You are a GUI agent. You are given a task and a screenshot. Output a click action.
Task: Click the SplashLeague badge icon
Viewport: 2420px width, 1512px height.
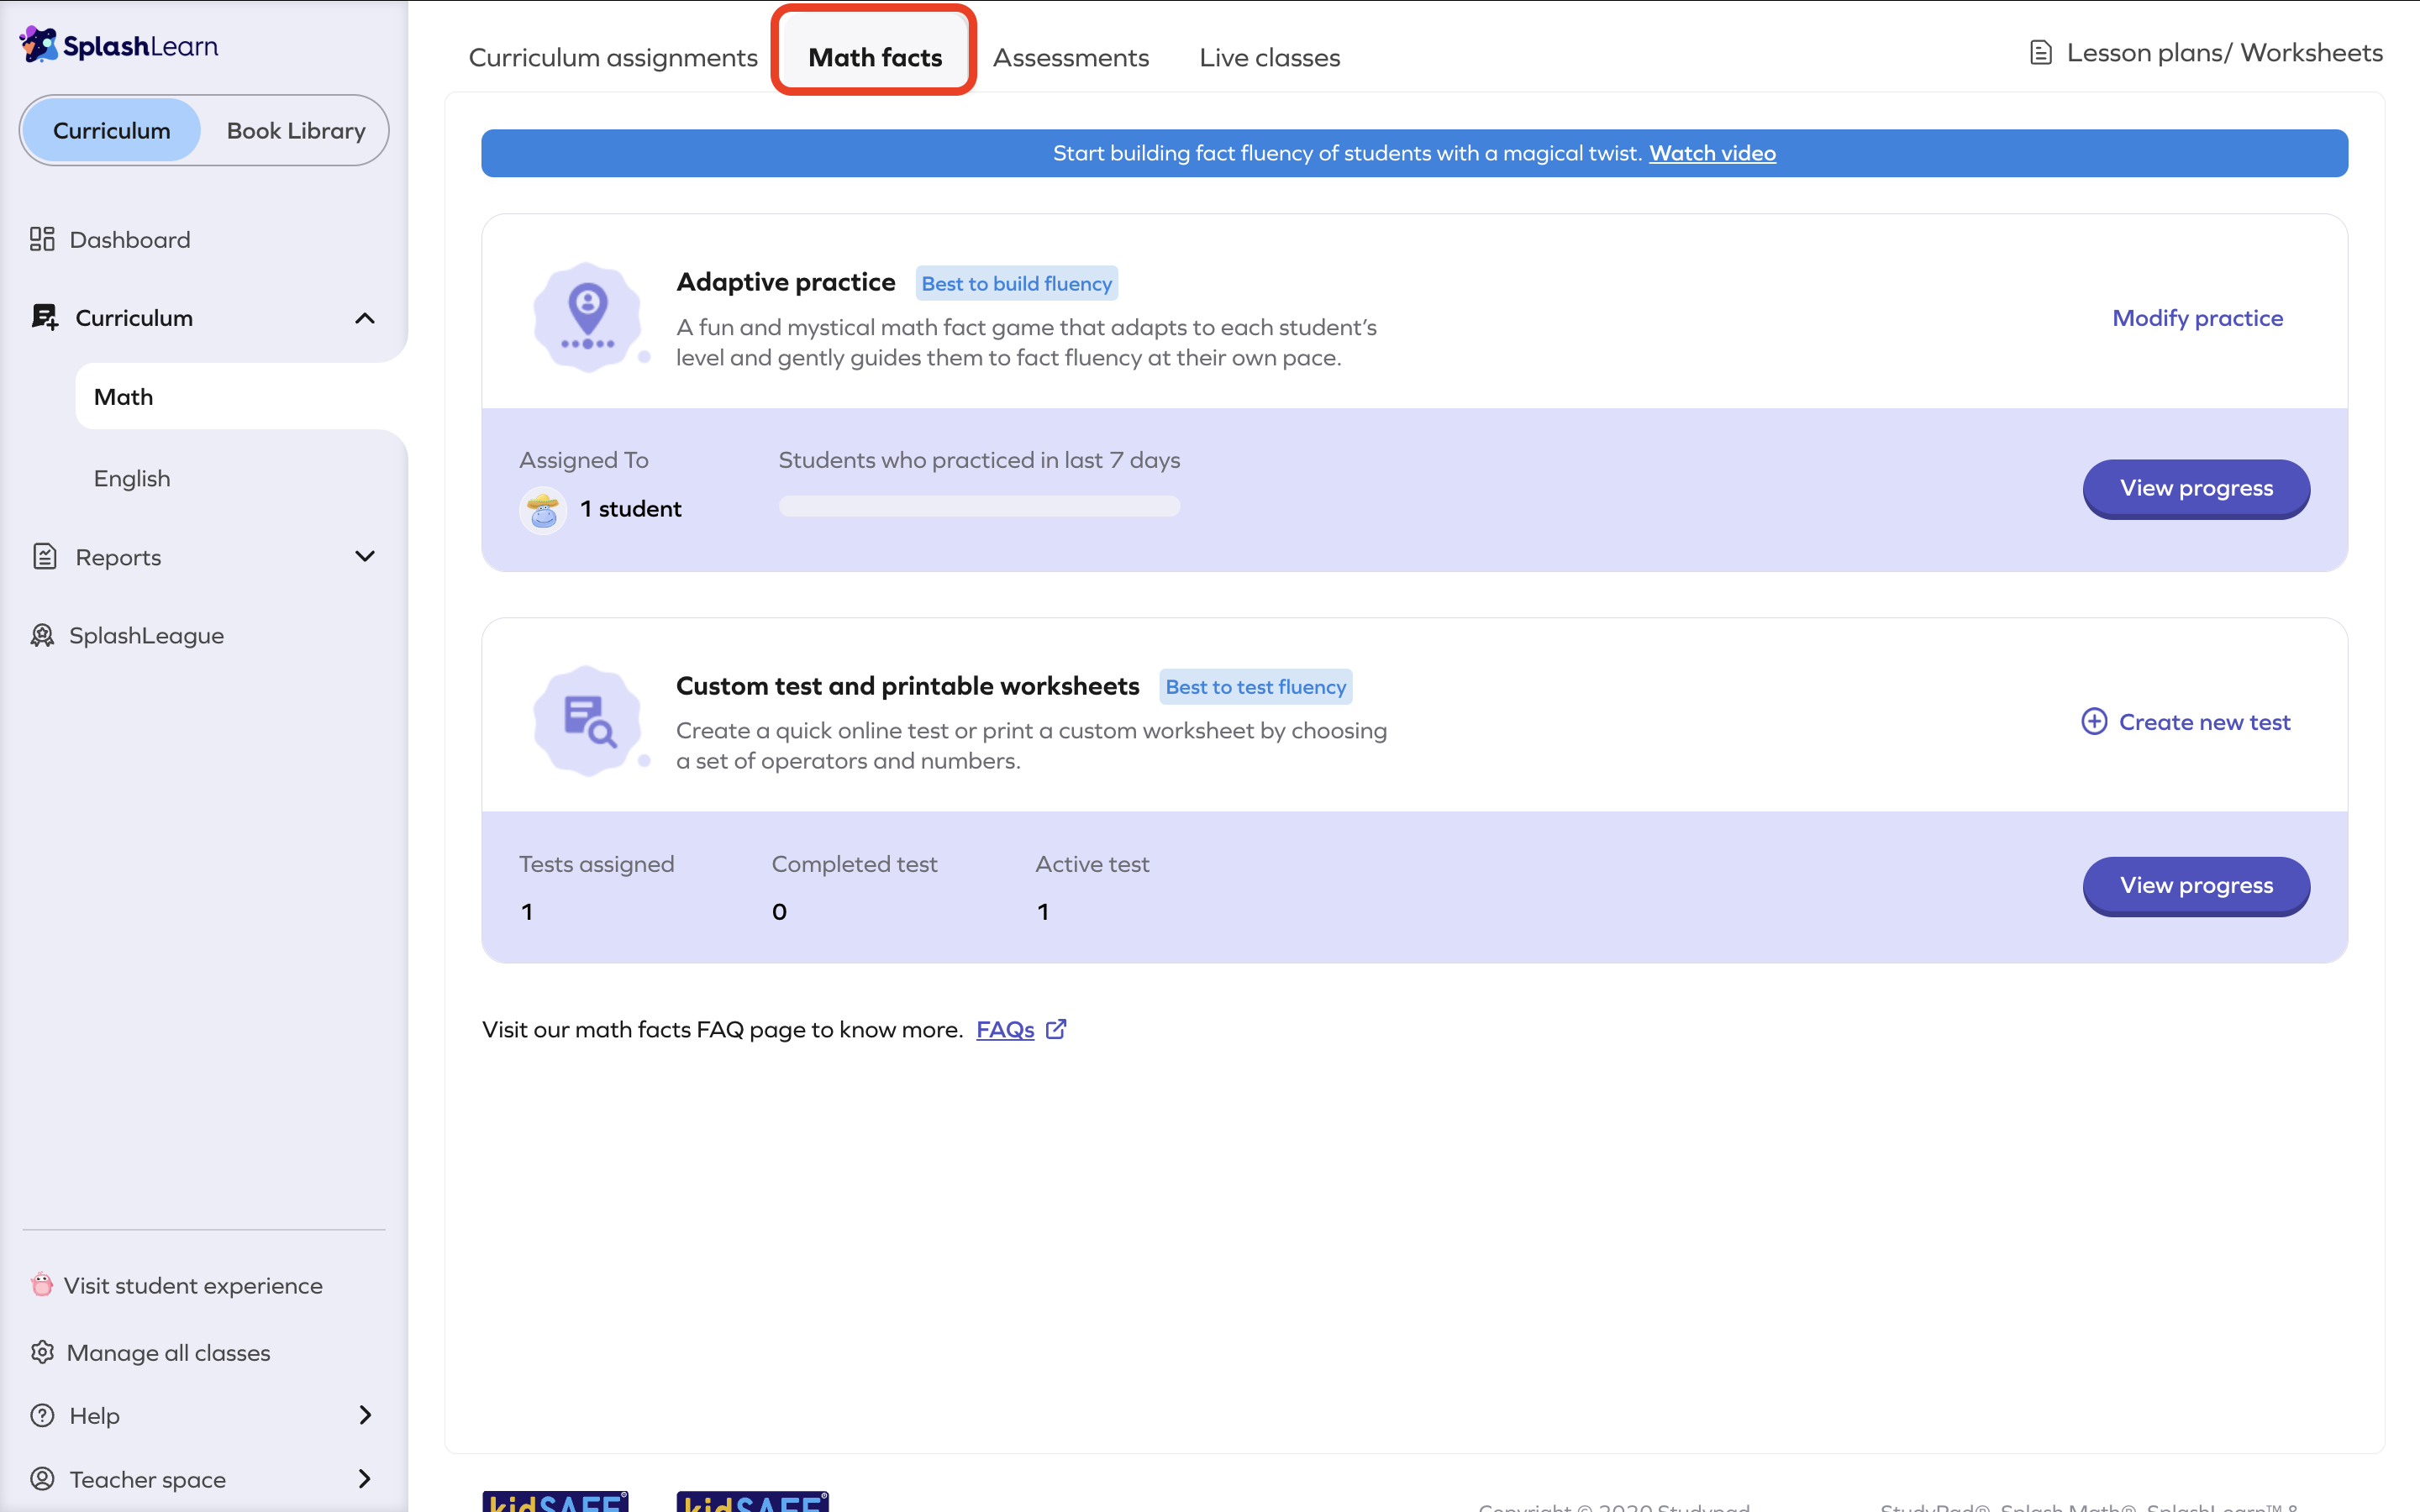pyautogui.click(x=42, y=635)
